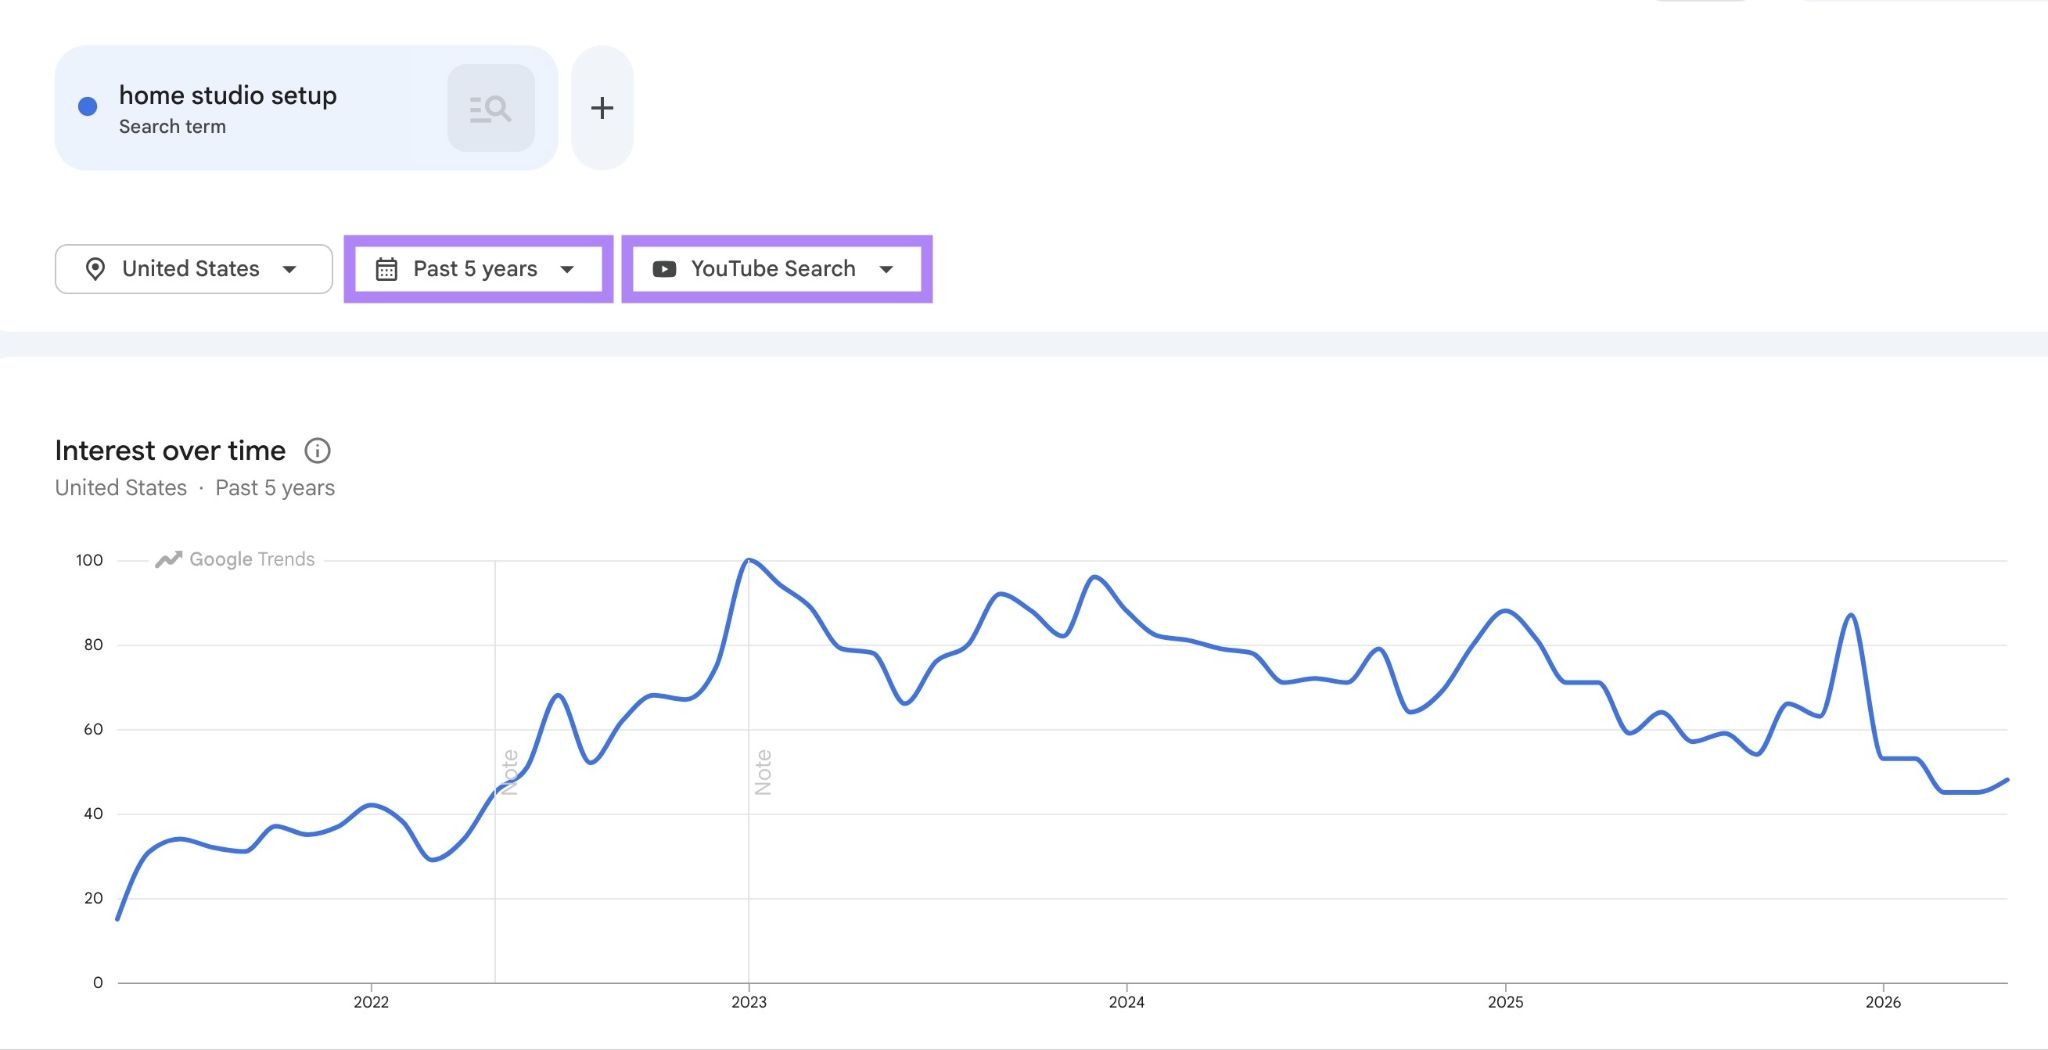The image size is (2048, 1050).
Task: Click the 2024 label on chart axis
Action: click(1126, 1002)
